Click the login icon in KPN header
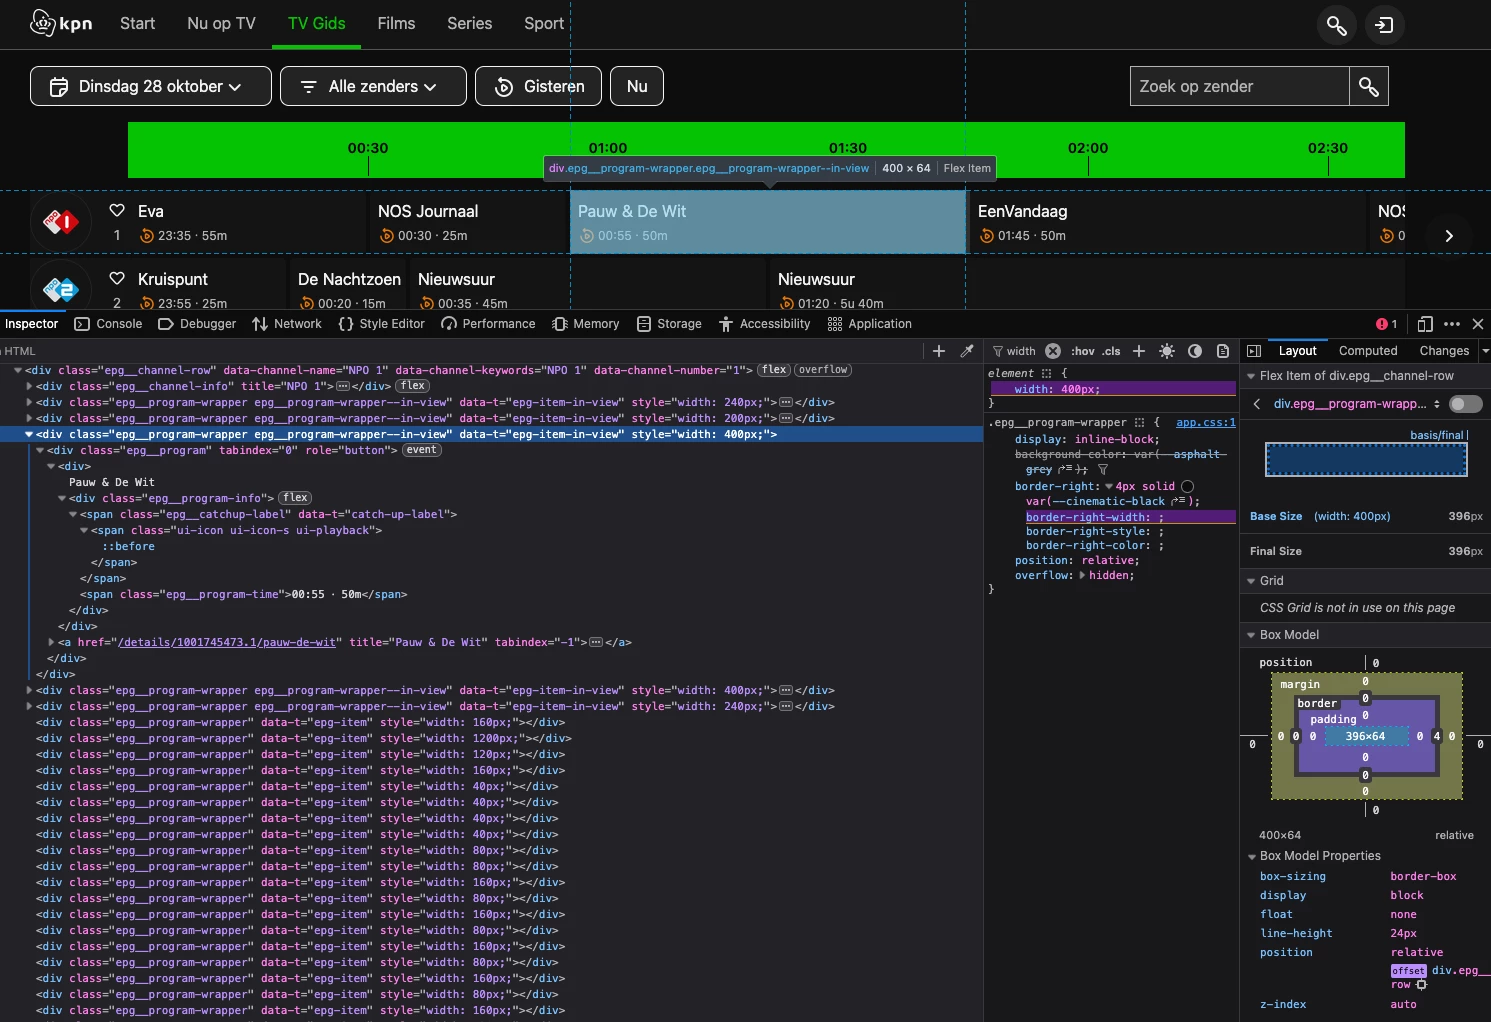 point(1385,25)
